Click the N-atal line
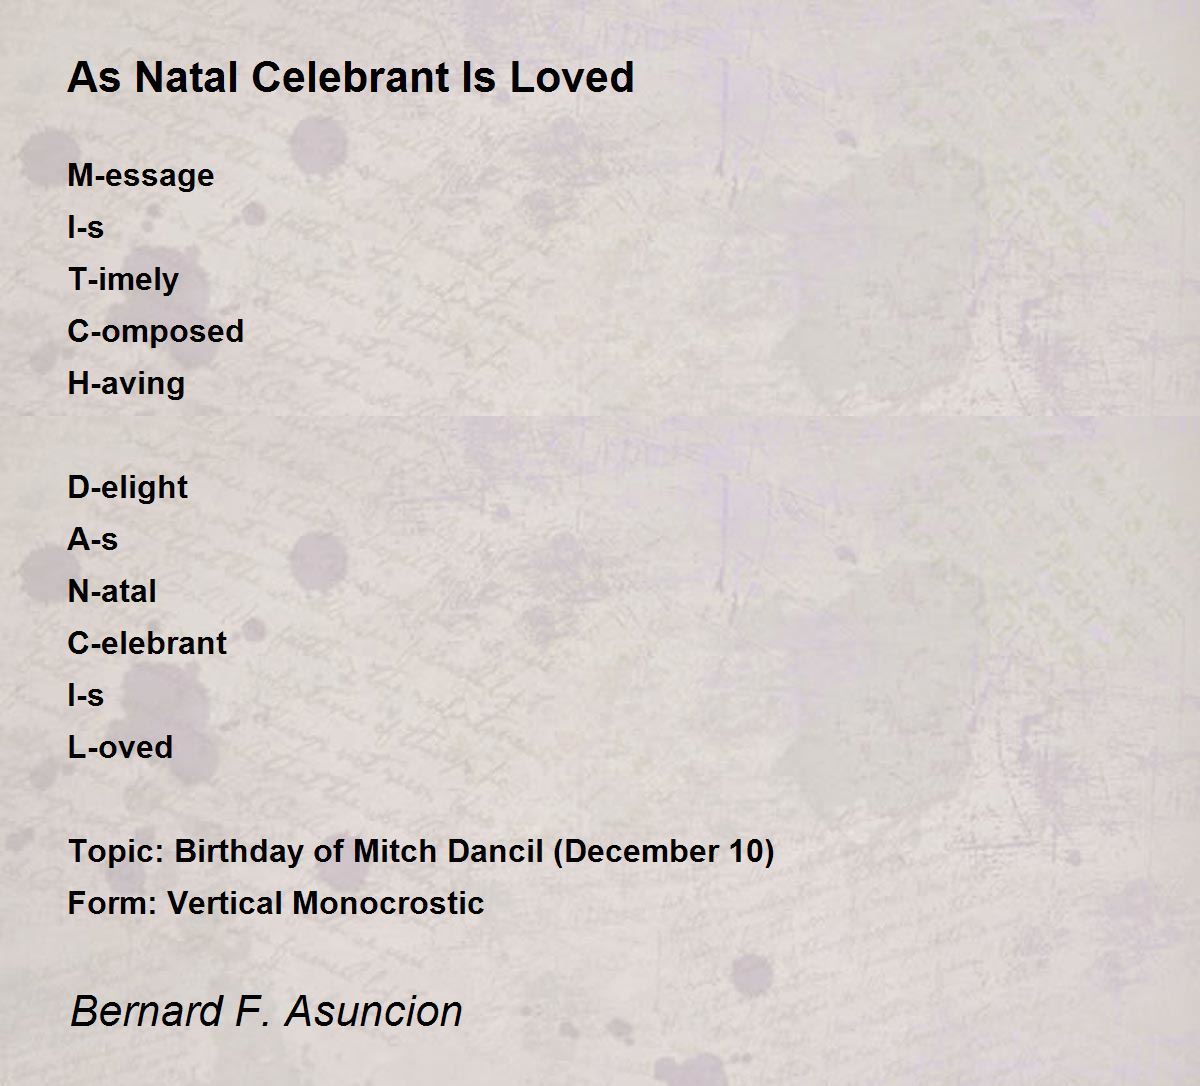1200x1086 pixels. pyautogui.click(x=112, y=591)
